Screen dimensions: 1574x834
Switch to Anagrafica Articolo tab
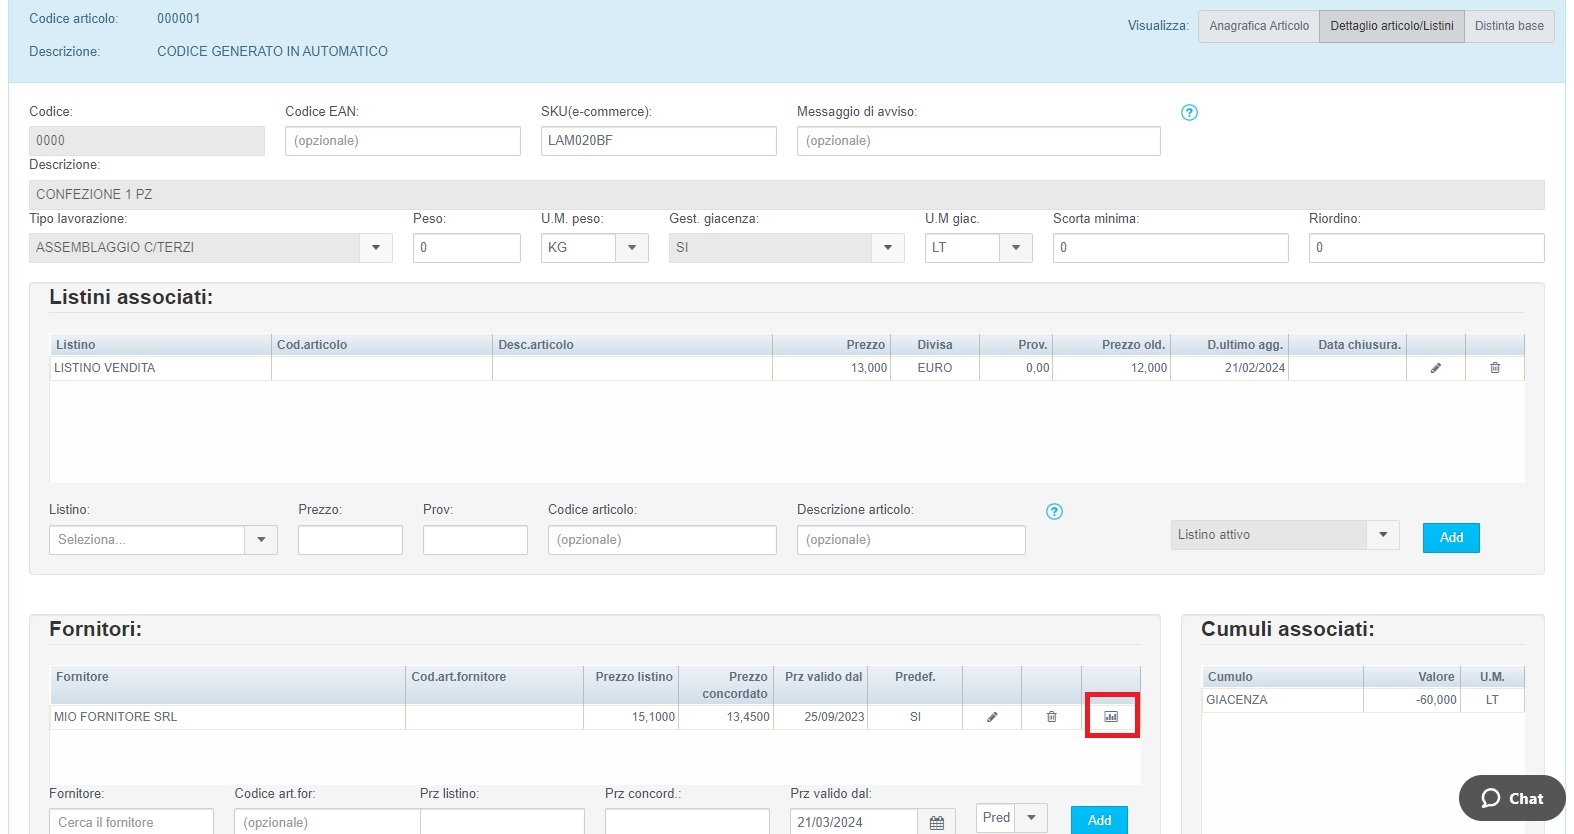point(1258,26)
